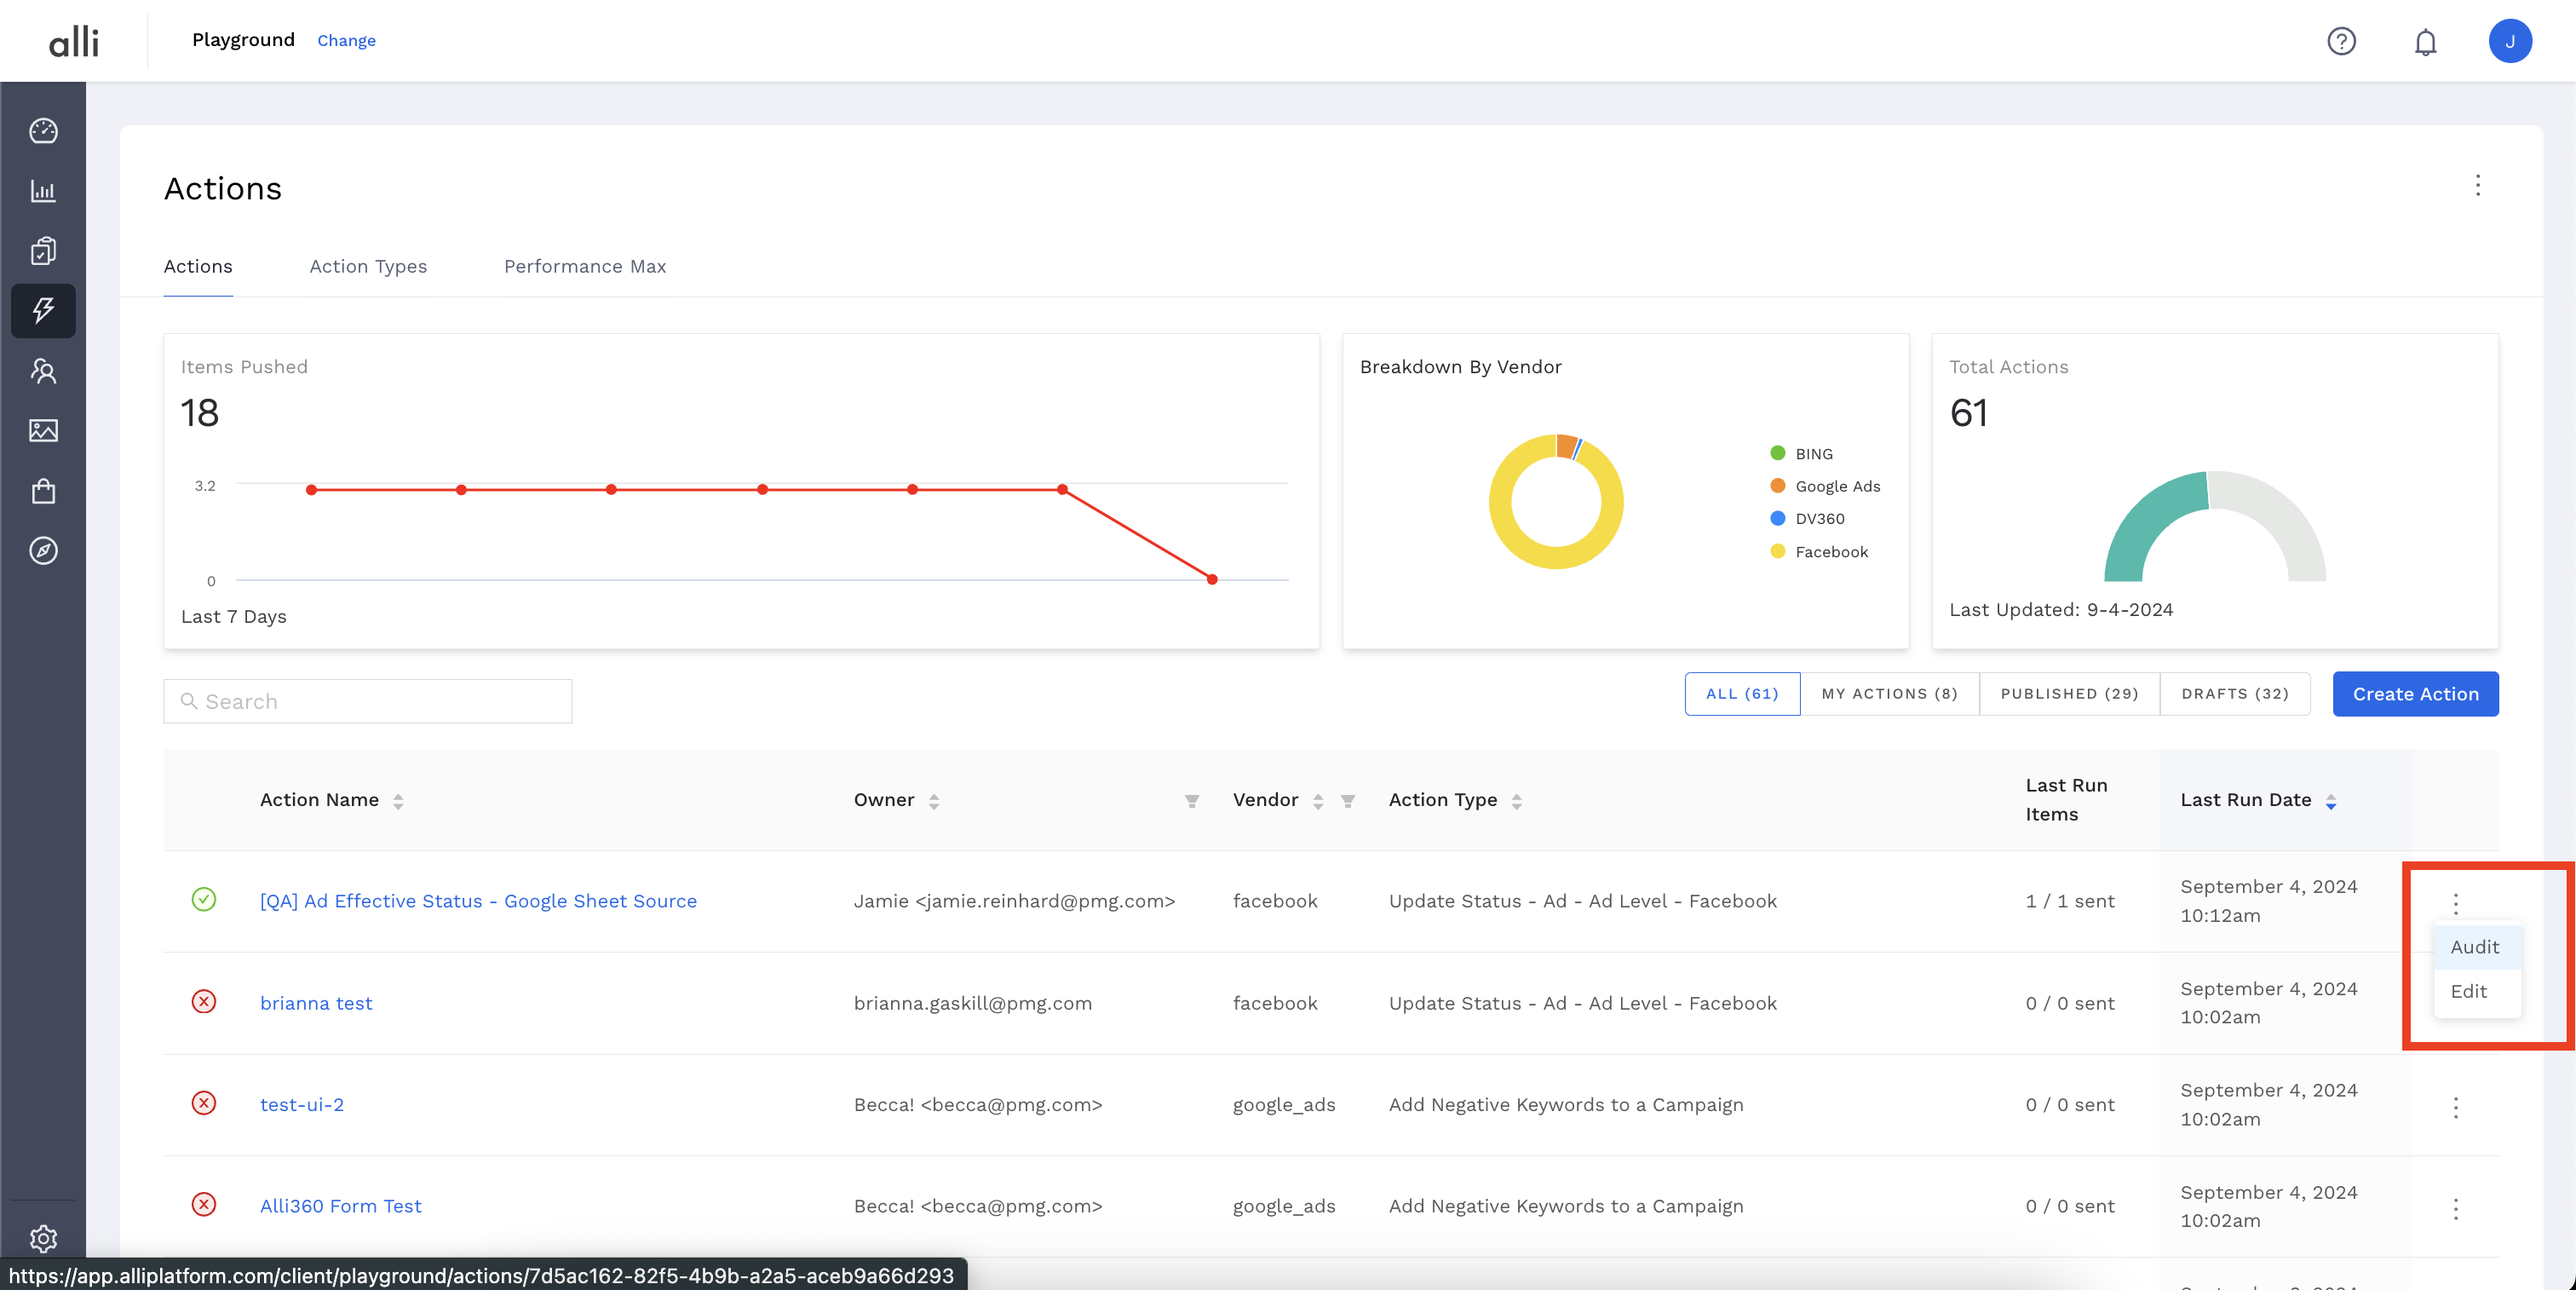Open the Vendor column filter funnel
Screen dimensions: 2576x1290
pyautogui.click(x=1348, y=801)
